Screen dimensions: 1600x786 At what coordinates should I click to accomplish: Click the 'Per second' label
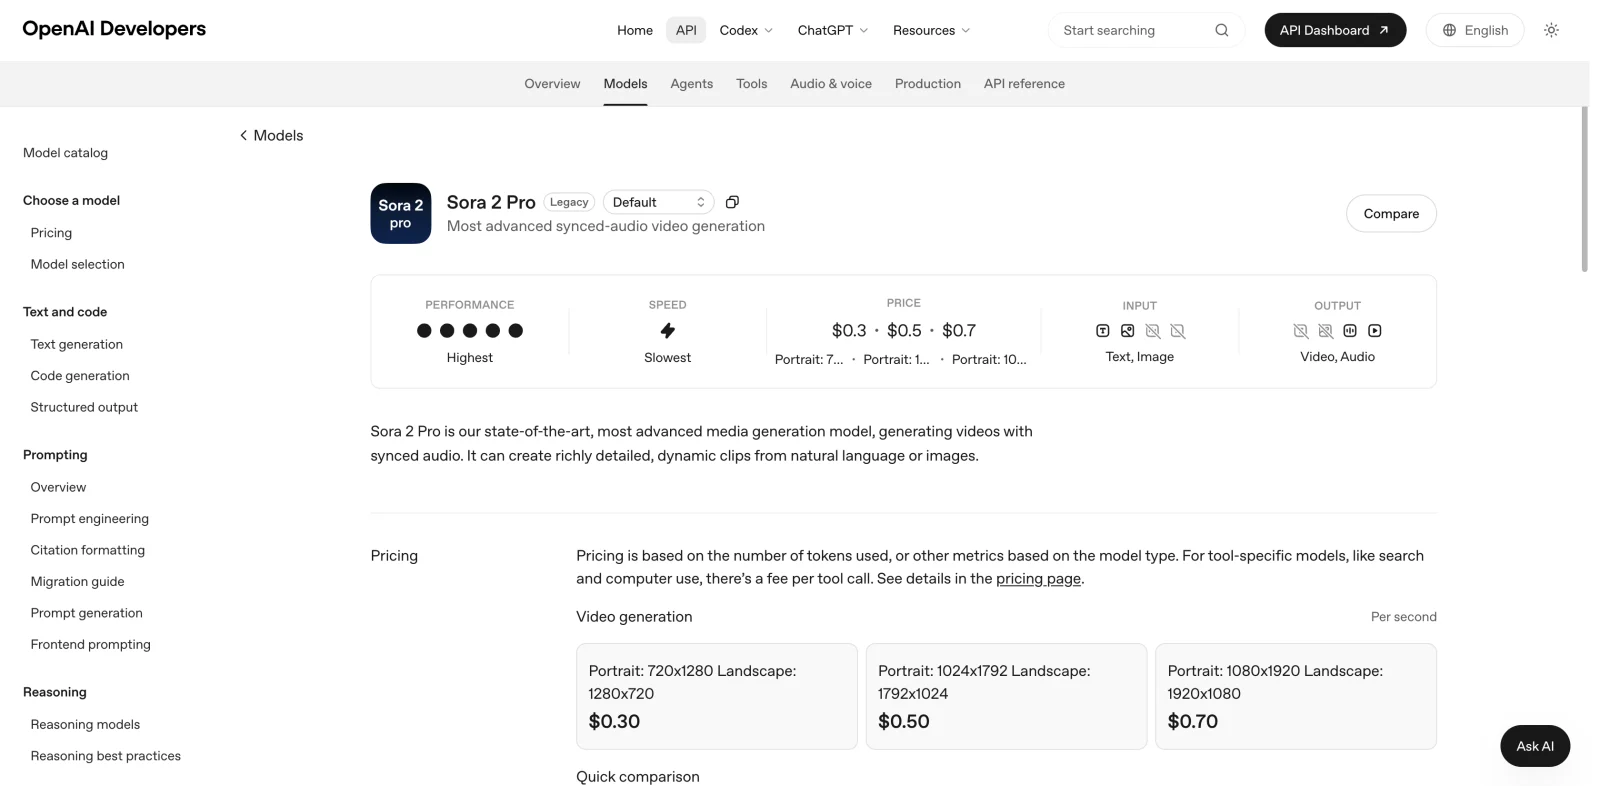tap(1403, 617)
